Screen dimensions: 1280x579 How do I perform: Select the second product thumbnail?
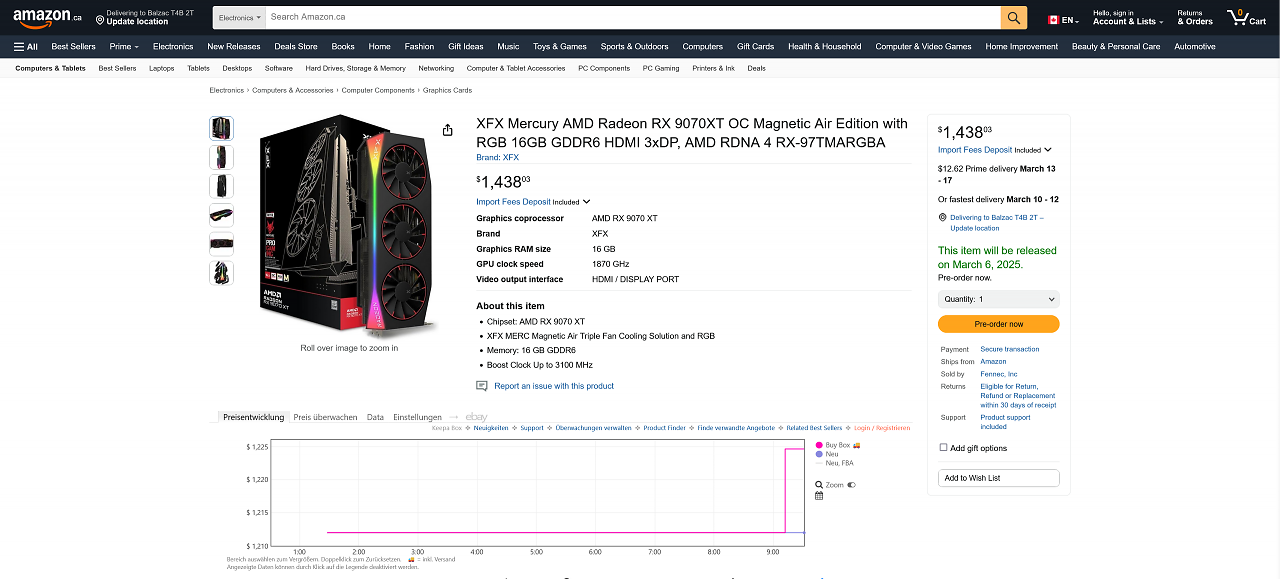coord(221,157)
